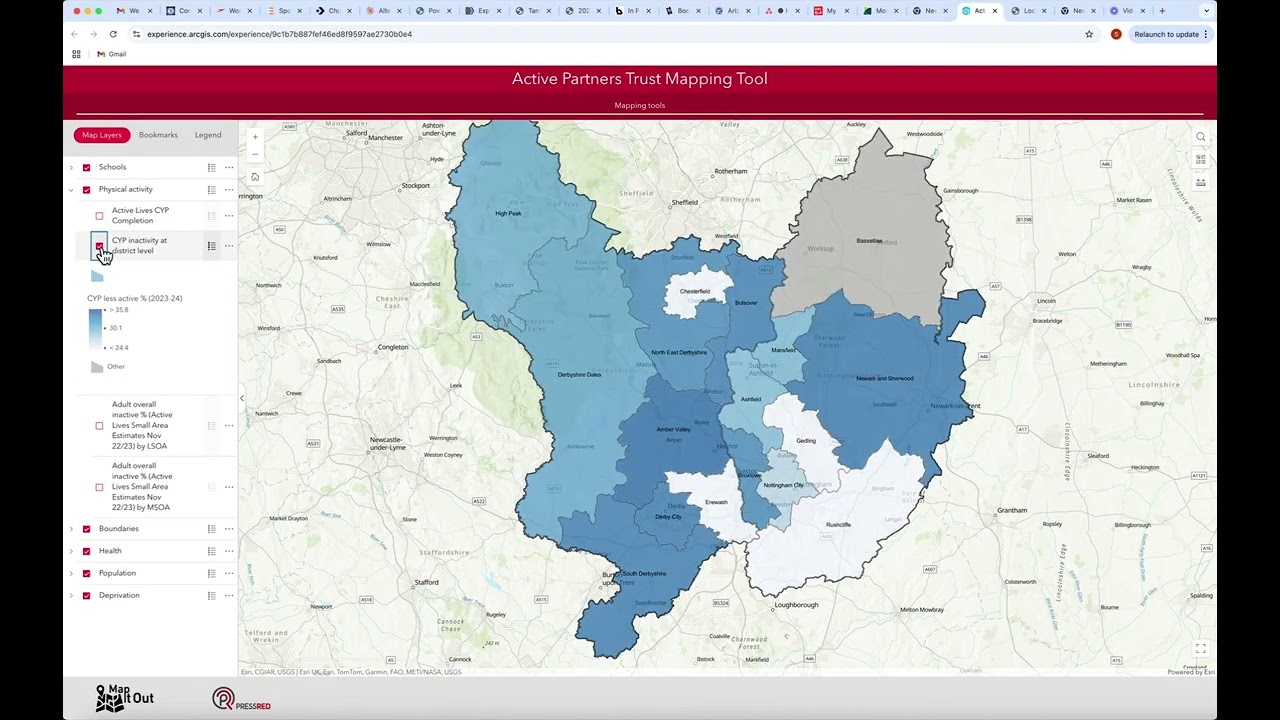Expand the Deprivation layer group
Viewport: 1280px width, 720px height.
pyautogui.click(x=71, y=595)
